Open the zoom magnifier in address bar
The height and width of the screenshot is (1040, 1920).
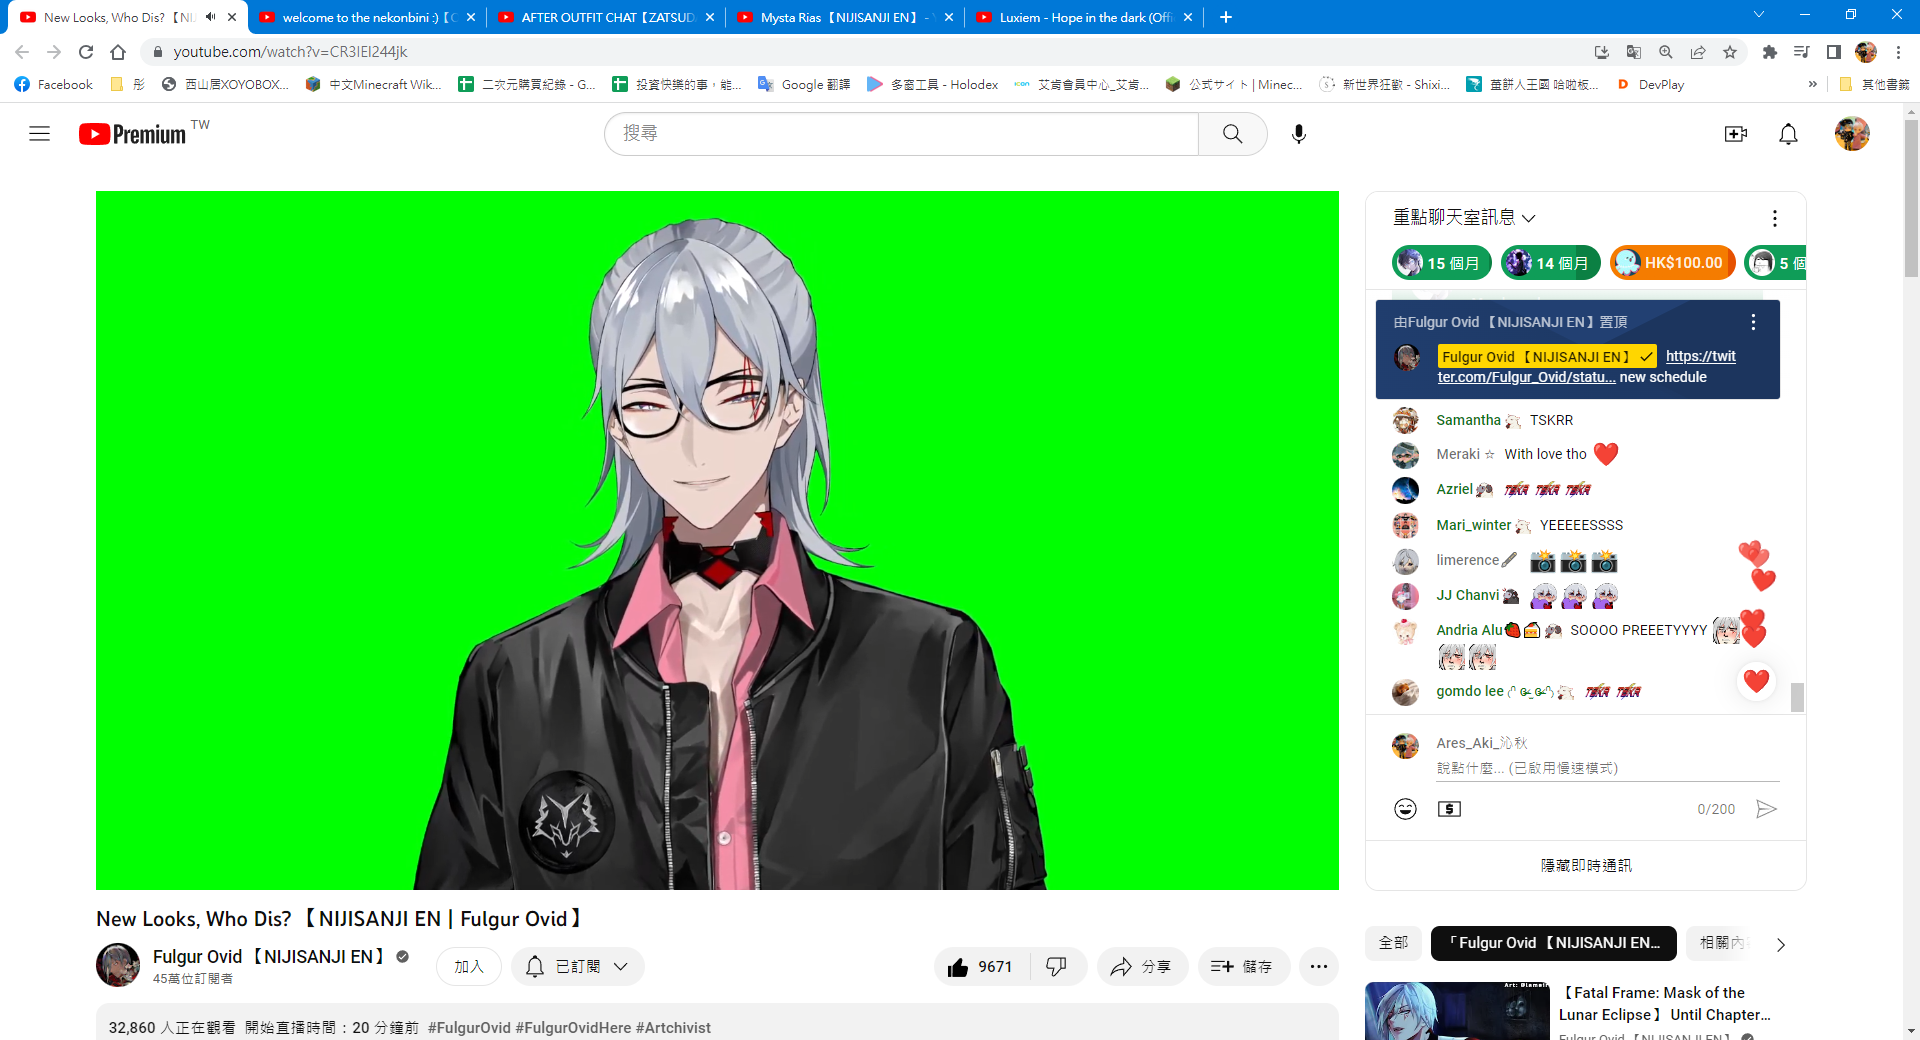point(1666,52)
